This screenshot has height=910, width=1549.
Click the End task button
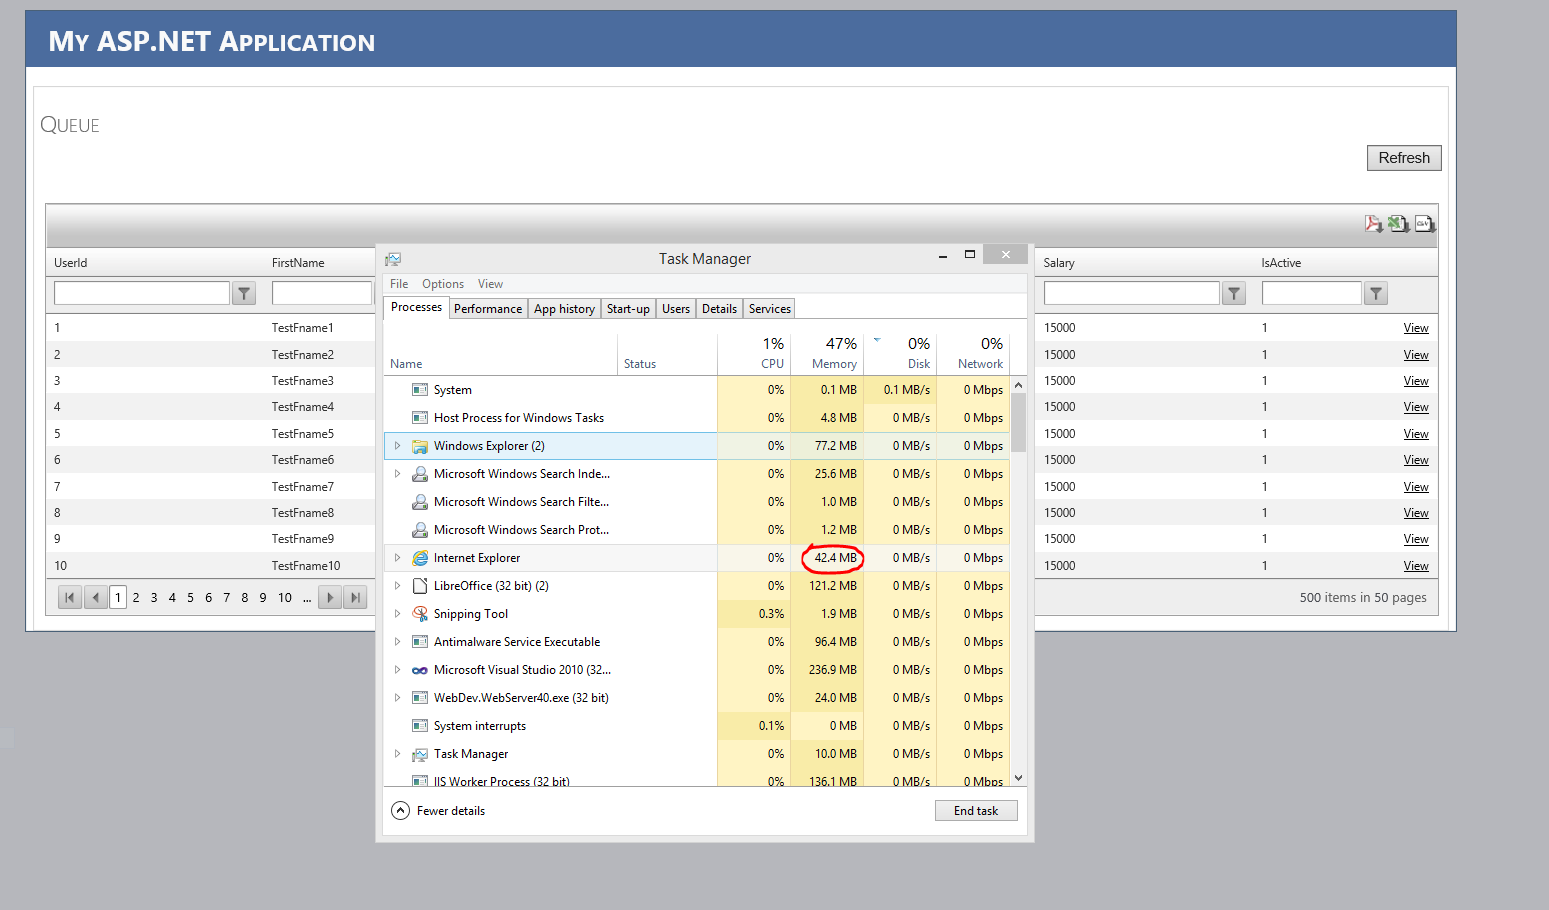click(976, 811)
